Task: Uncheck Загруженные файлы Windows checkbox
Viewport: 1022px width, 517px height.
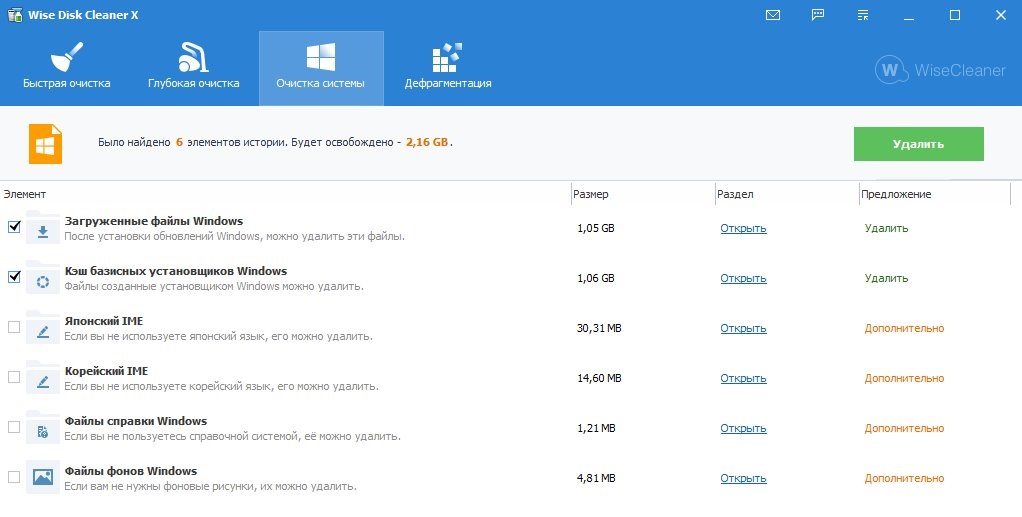Action: click(14, 227)
